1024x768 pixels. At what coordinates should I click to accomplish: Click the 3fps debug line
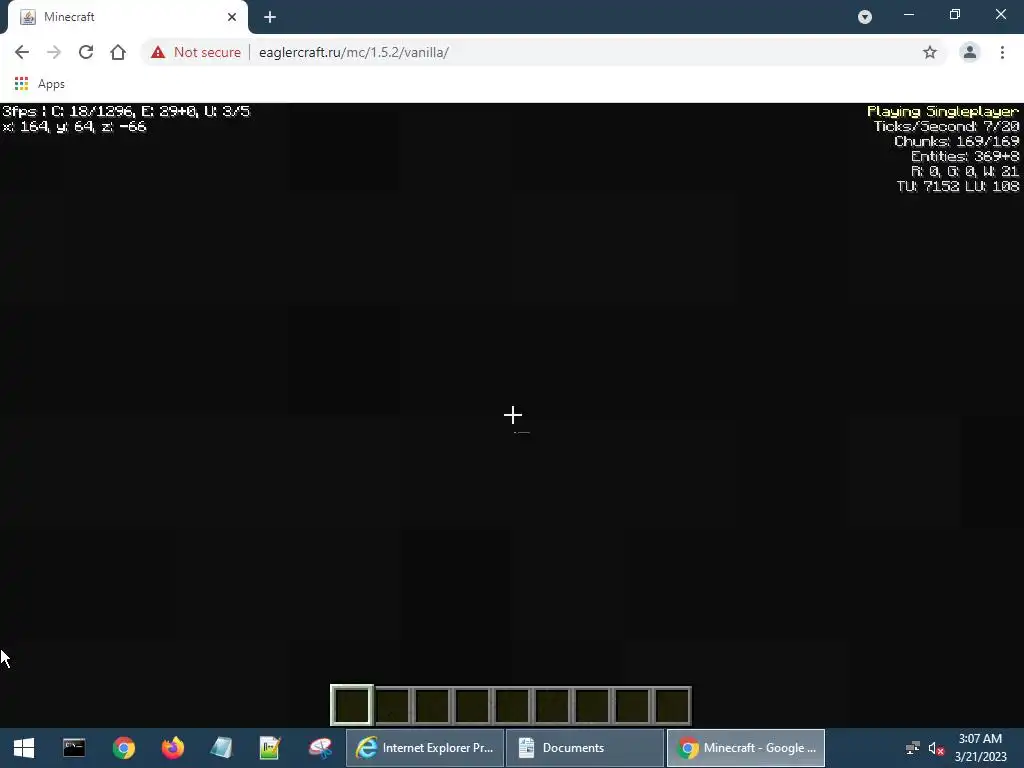click(x=126, y=112)
